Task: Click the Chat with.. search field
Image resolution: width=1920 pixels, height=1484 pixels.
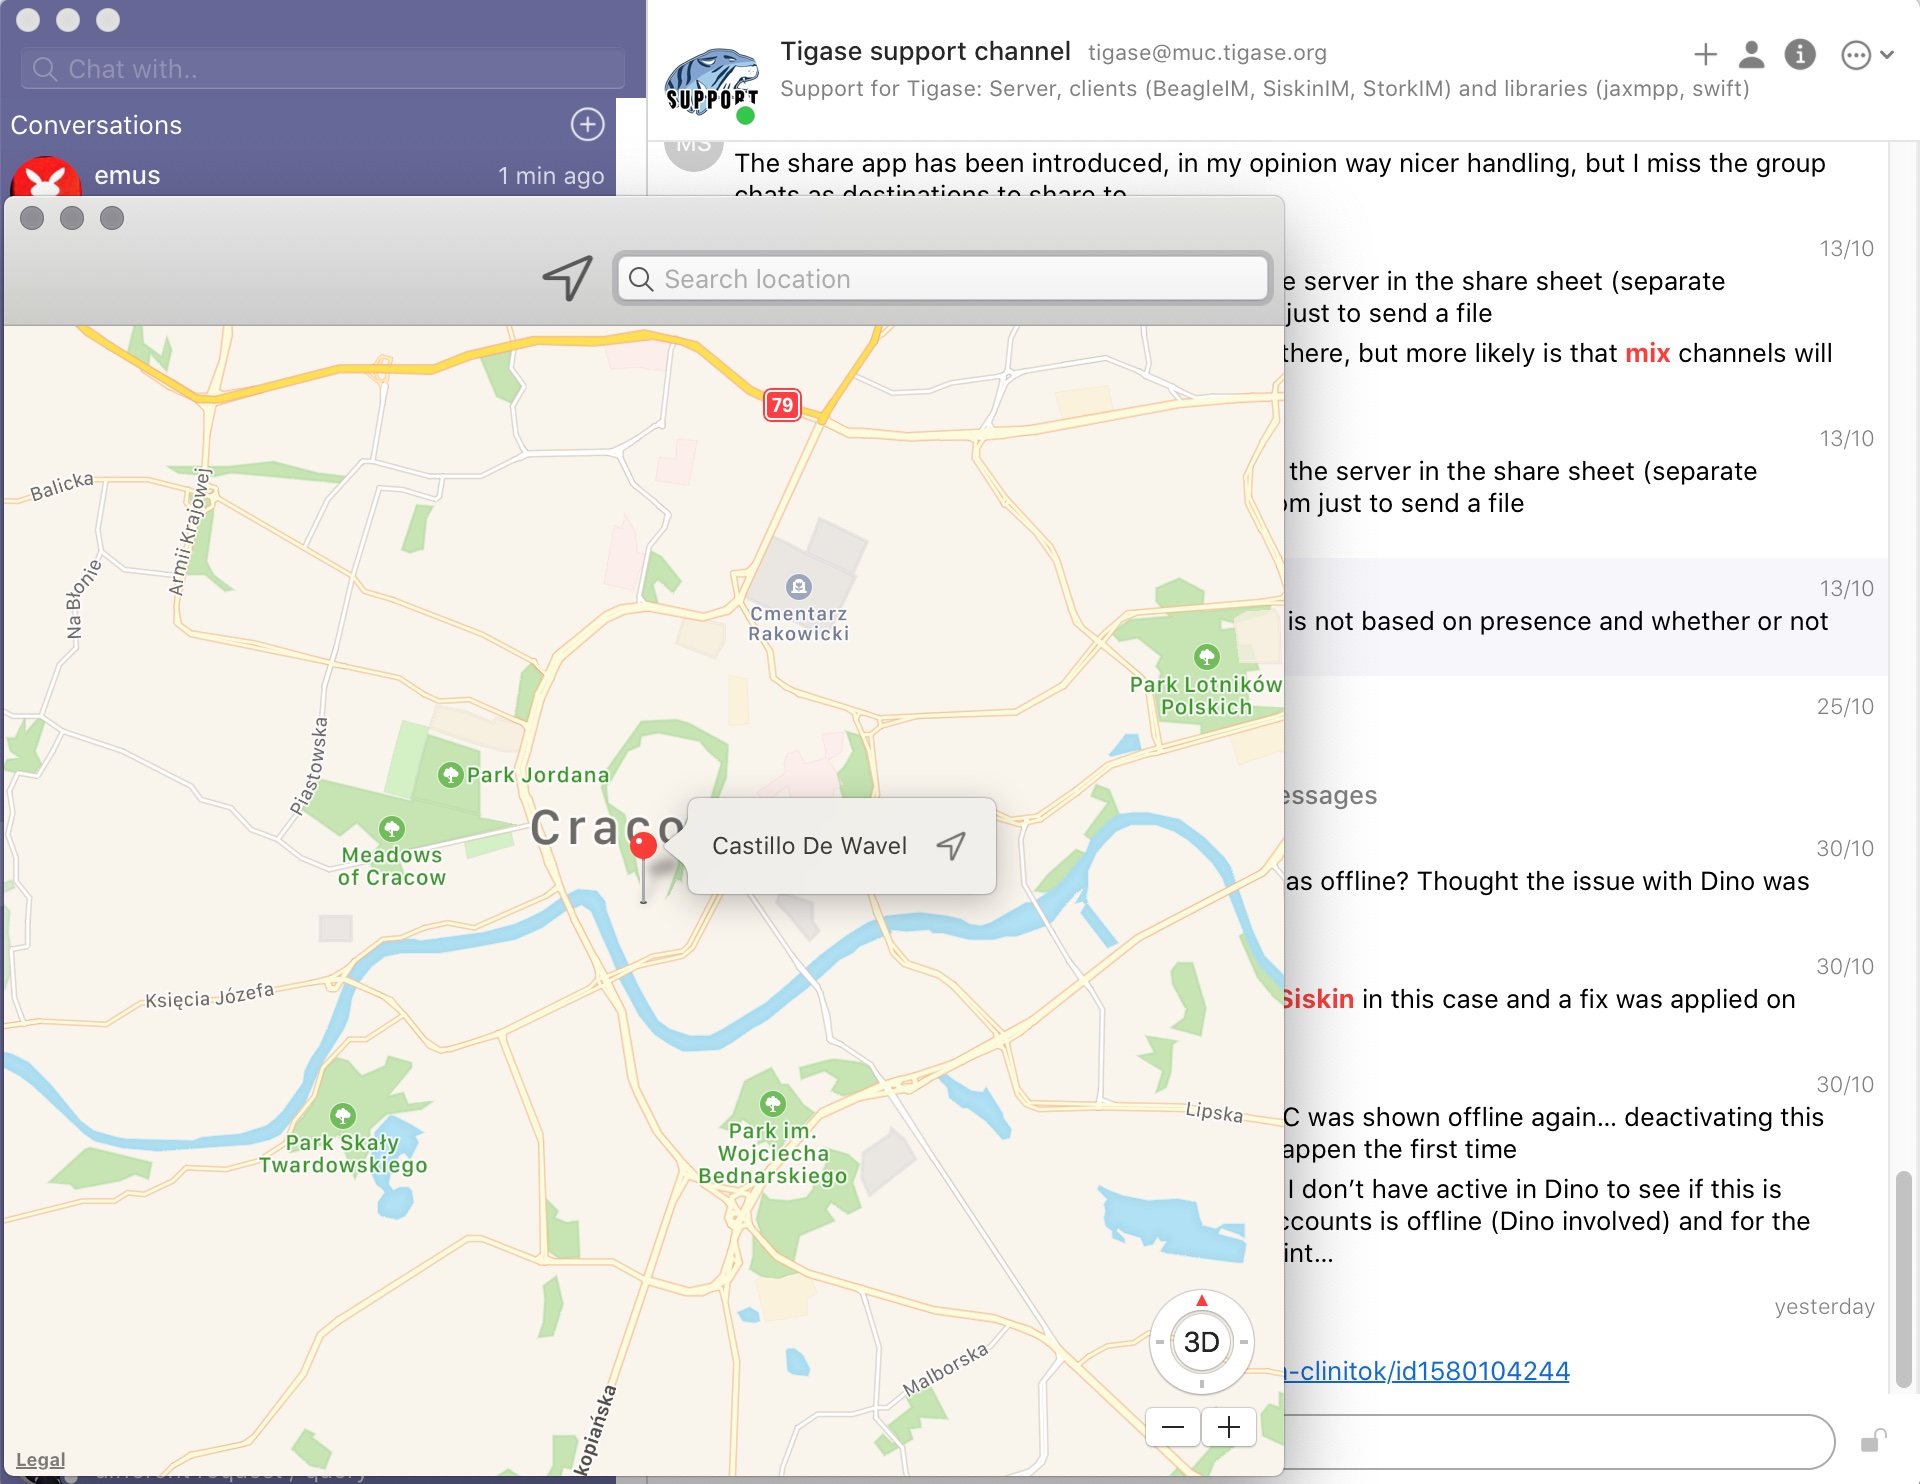Action: [x=323, y=69]
